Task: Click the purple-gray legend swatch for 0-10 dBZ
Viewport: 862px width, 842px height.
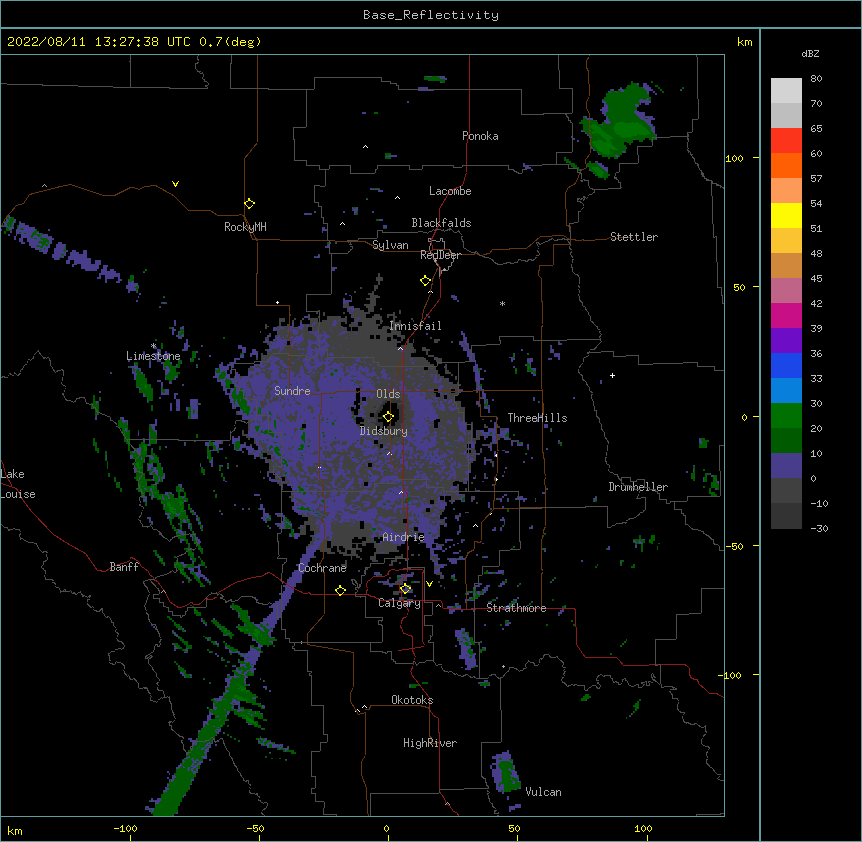Action: (786, 466)
